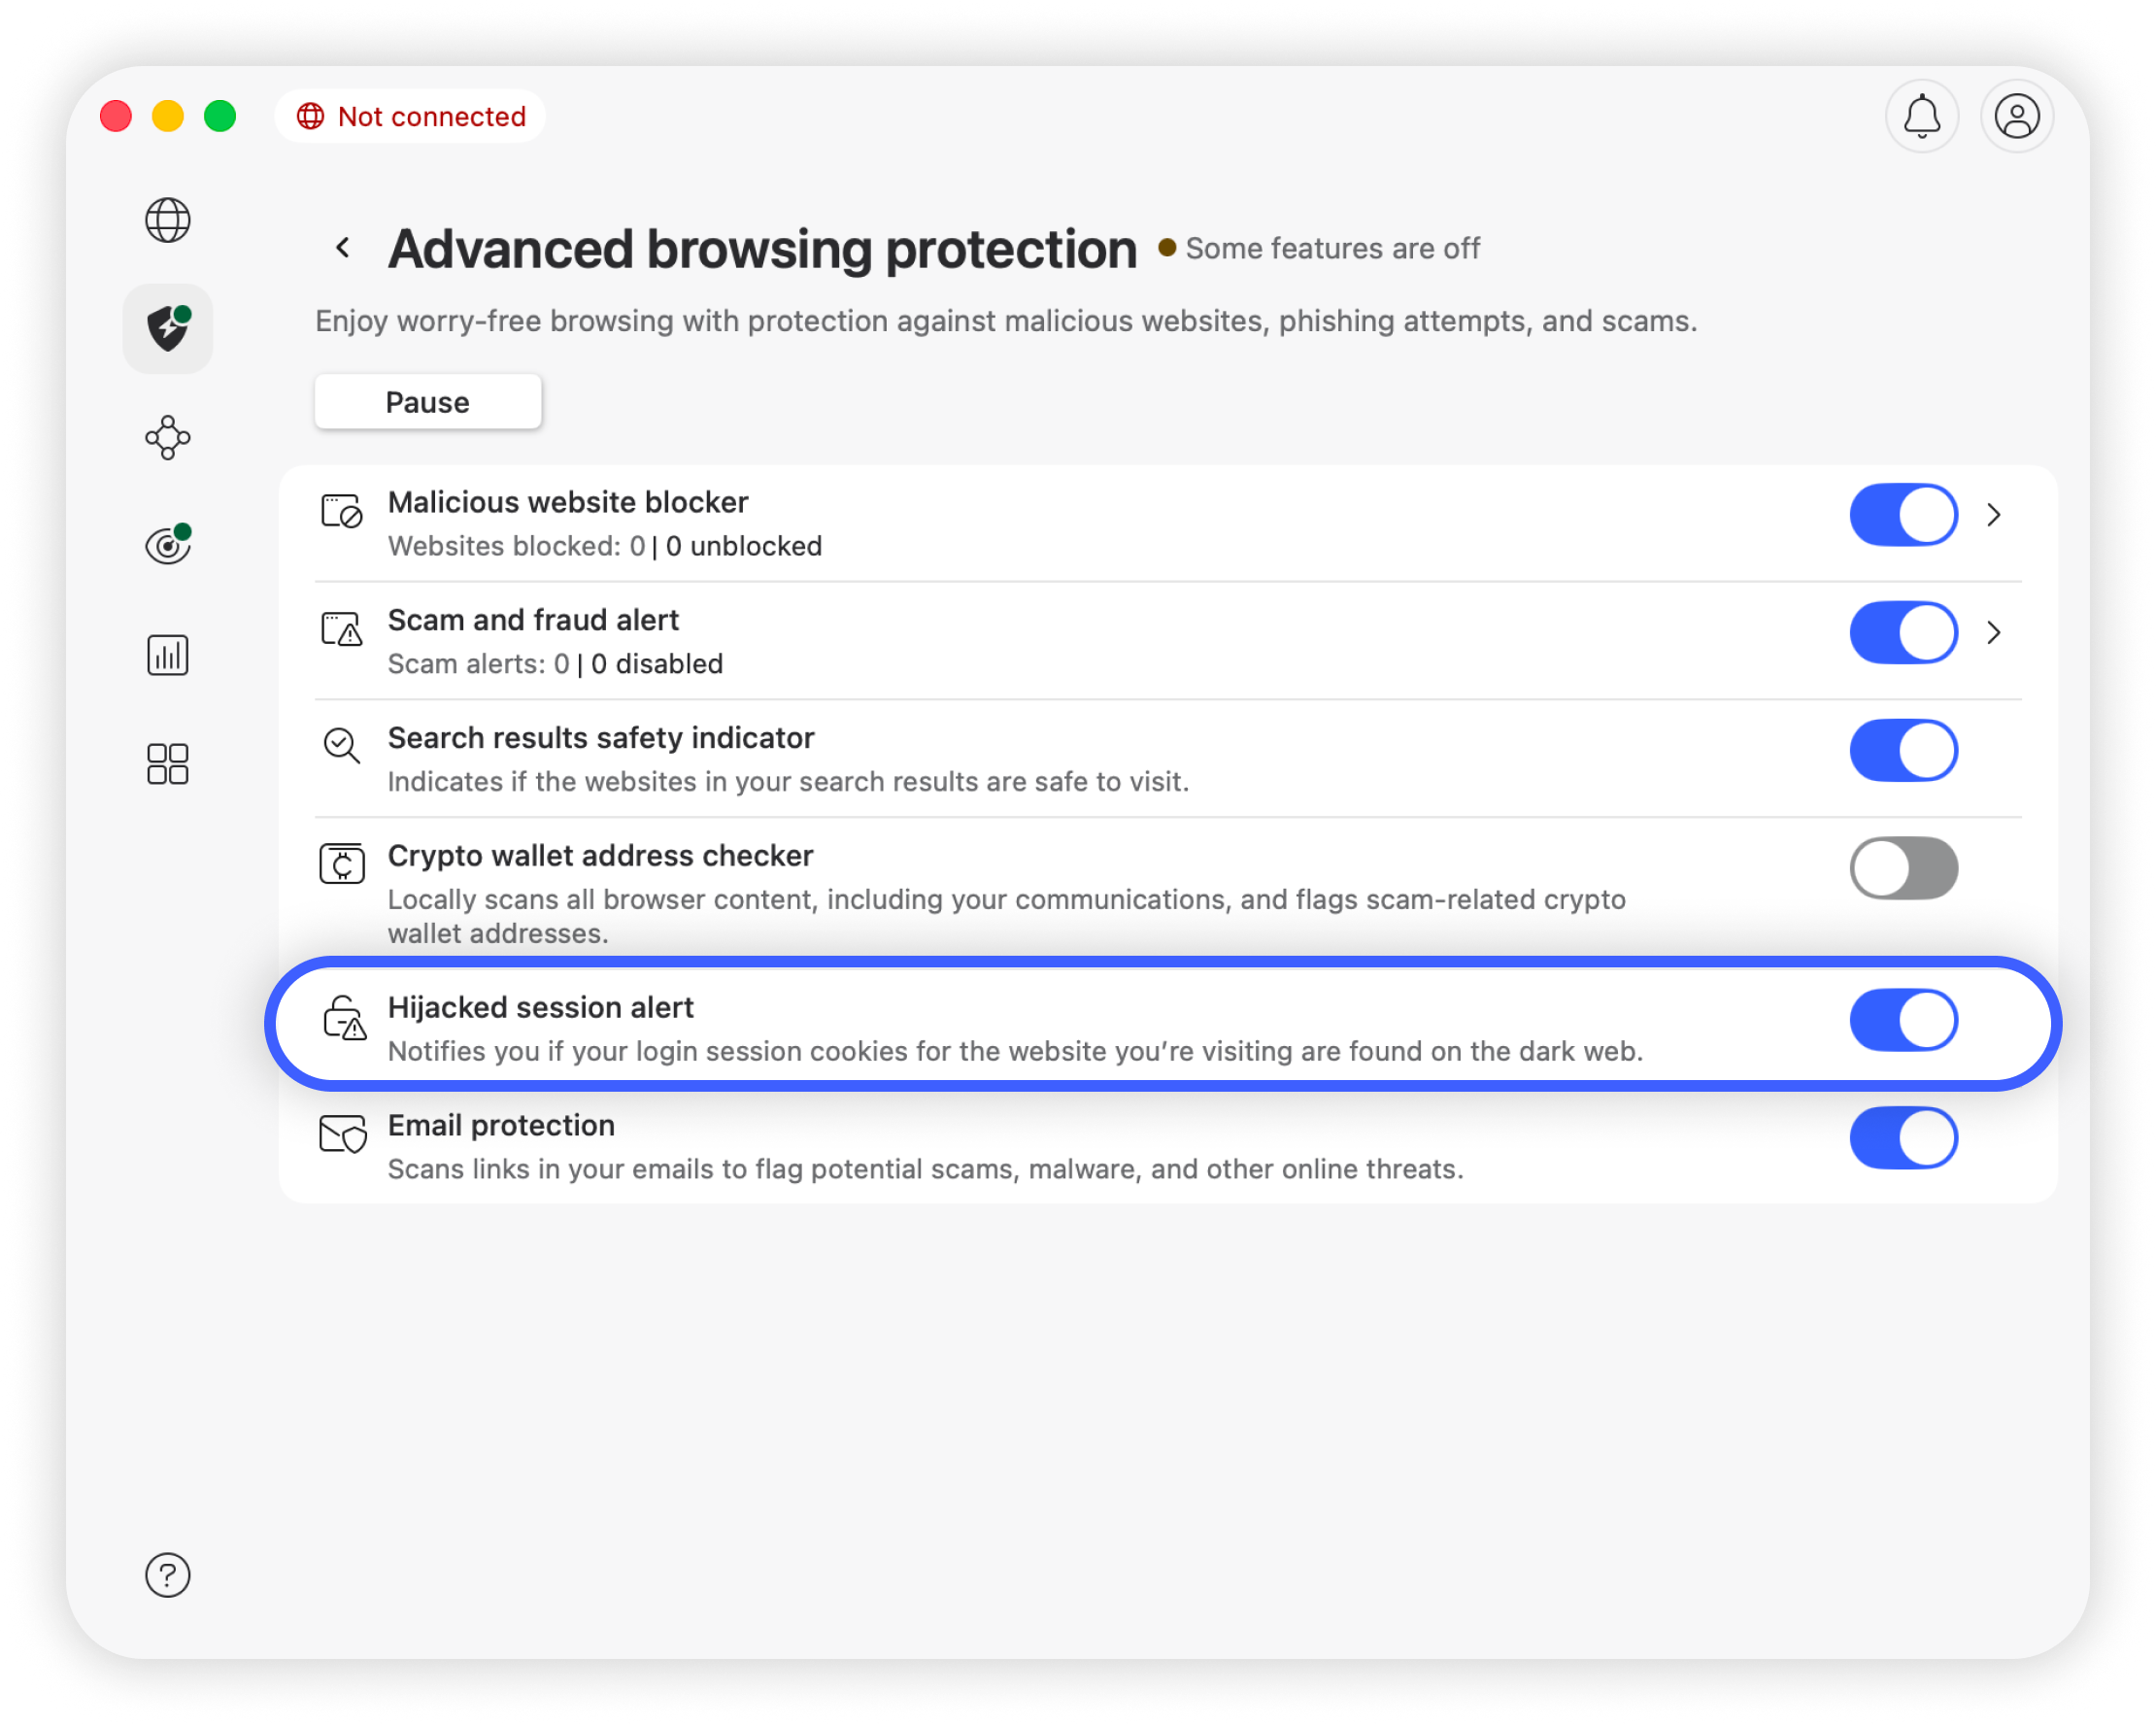Open the Meshnet nodes sidebar icon
This screenshot has height=1725, width=2156.
coord(167,438)
